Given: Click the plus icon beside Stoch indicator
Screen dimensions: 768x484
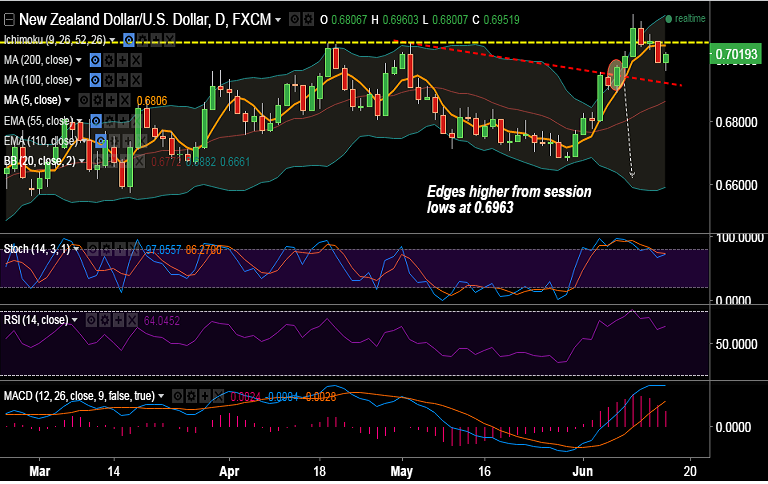Looking at the screenshot, I should [x=120, y=249].
